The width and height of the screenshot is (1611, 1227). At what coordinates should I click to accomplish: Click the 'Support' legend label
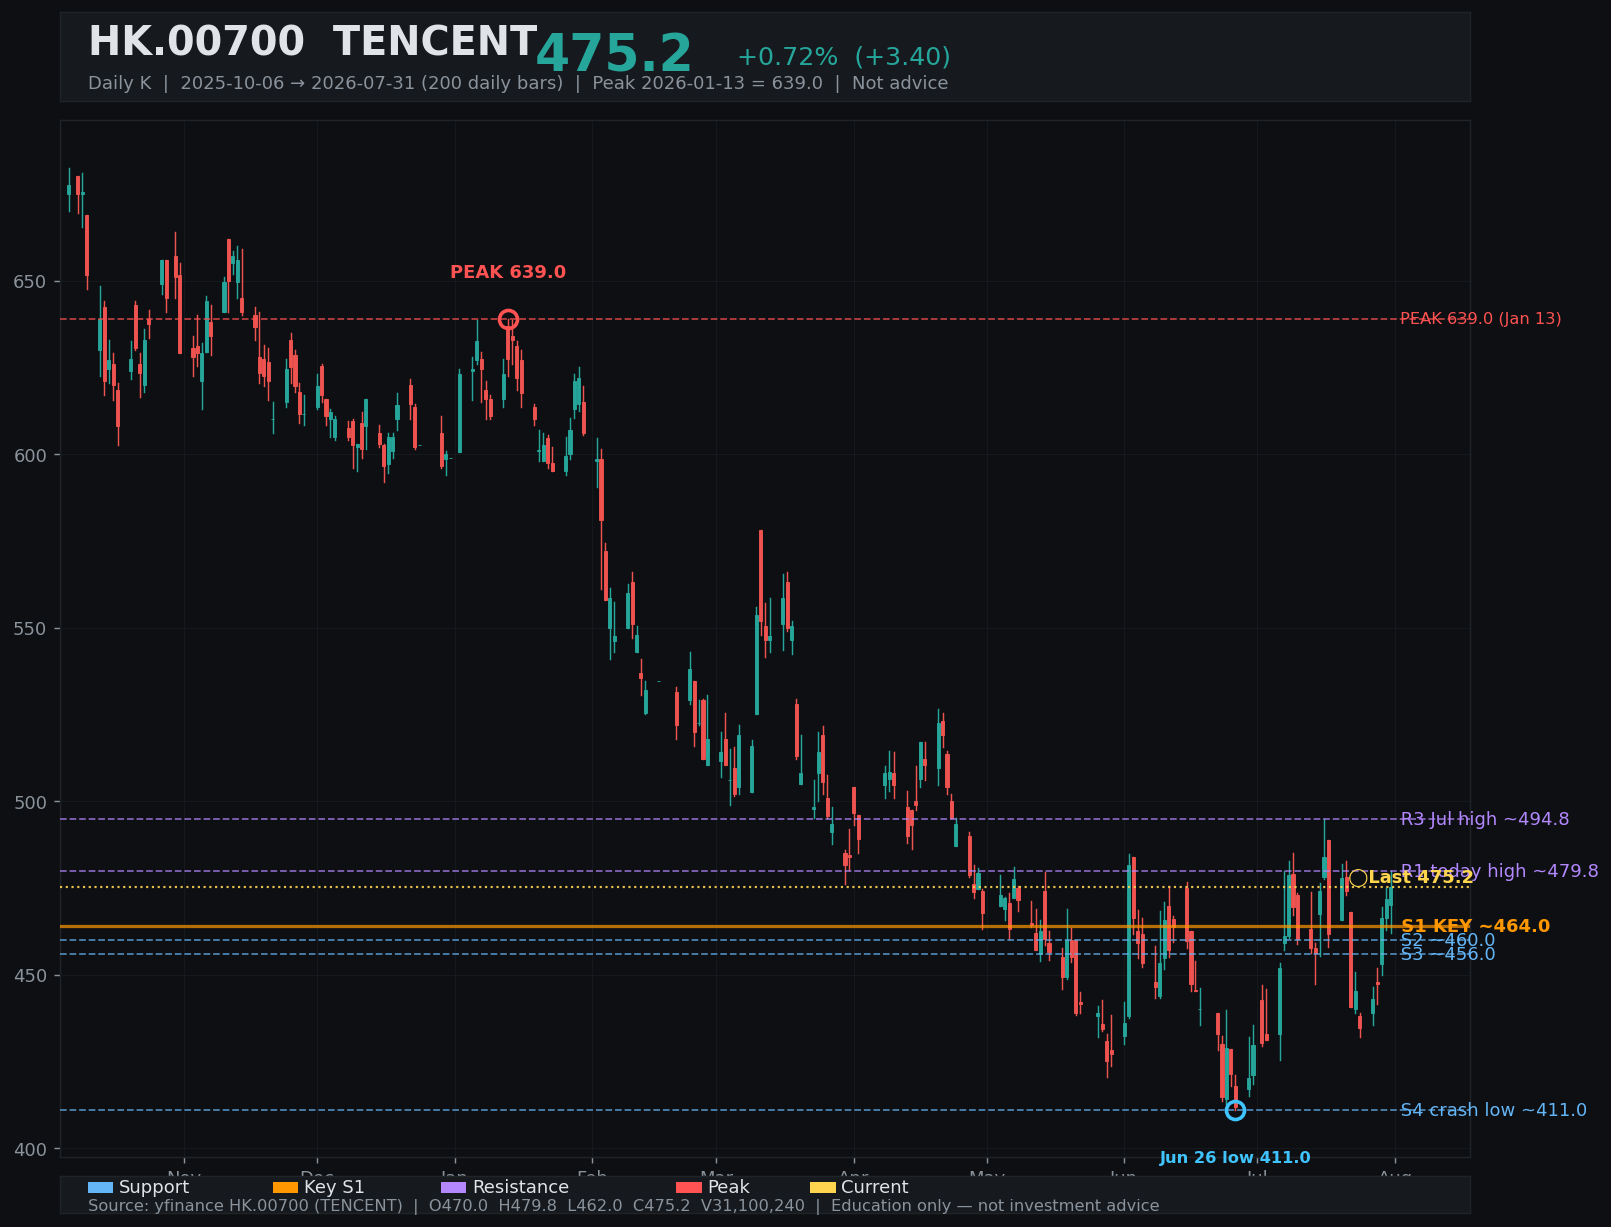pos(154,1187)
